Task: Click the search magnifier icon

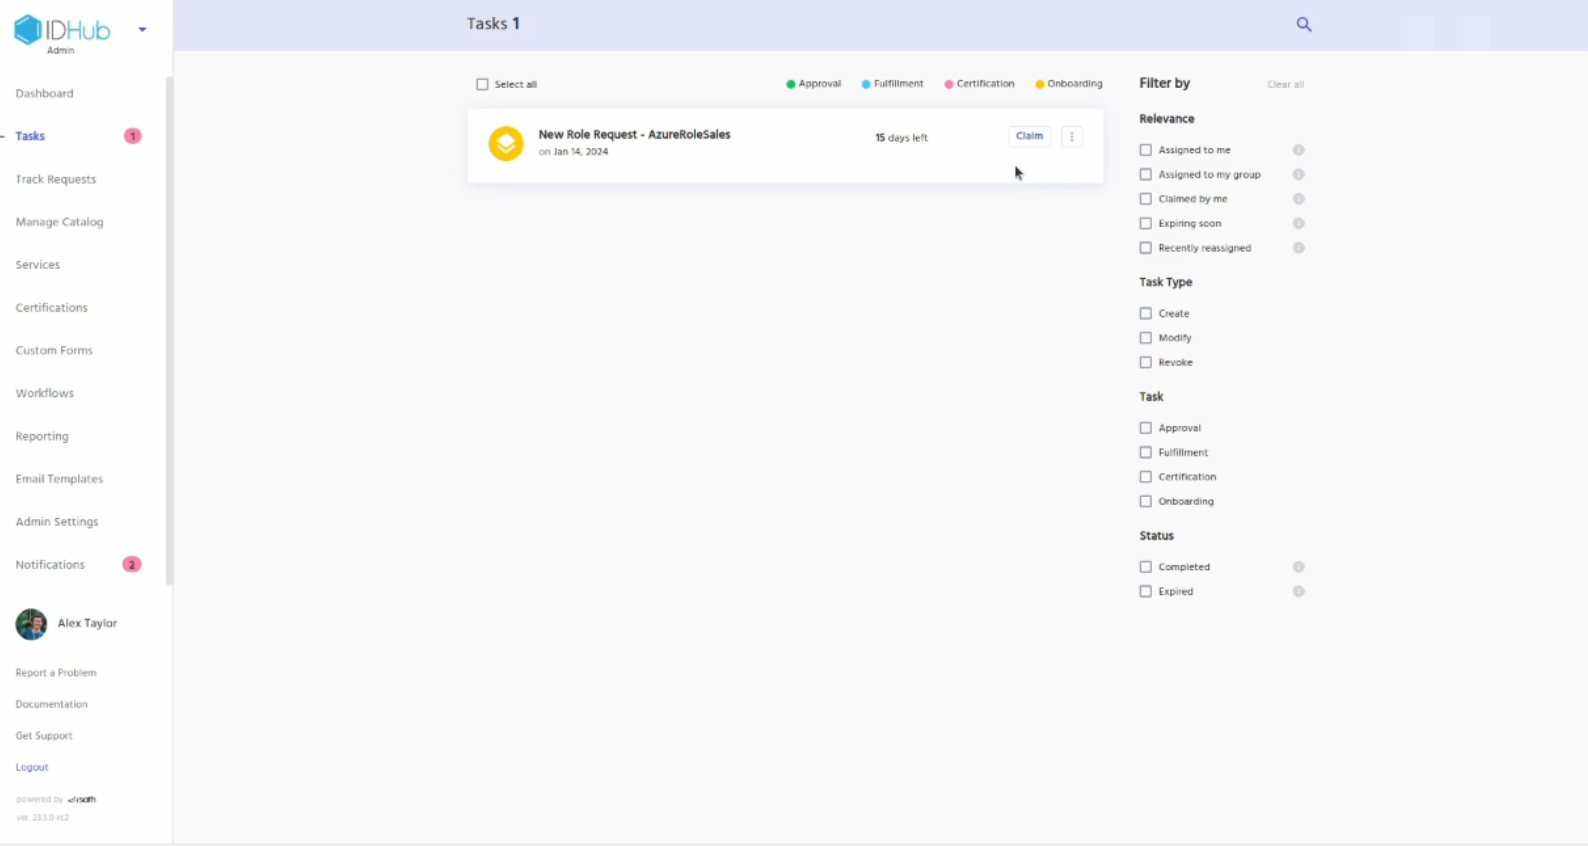Action: click(x=1303, y=25)
